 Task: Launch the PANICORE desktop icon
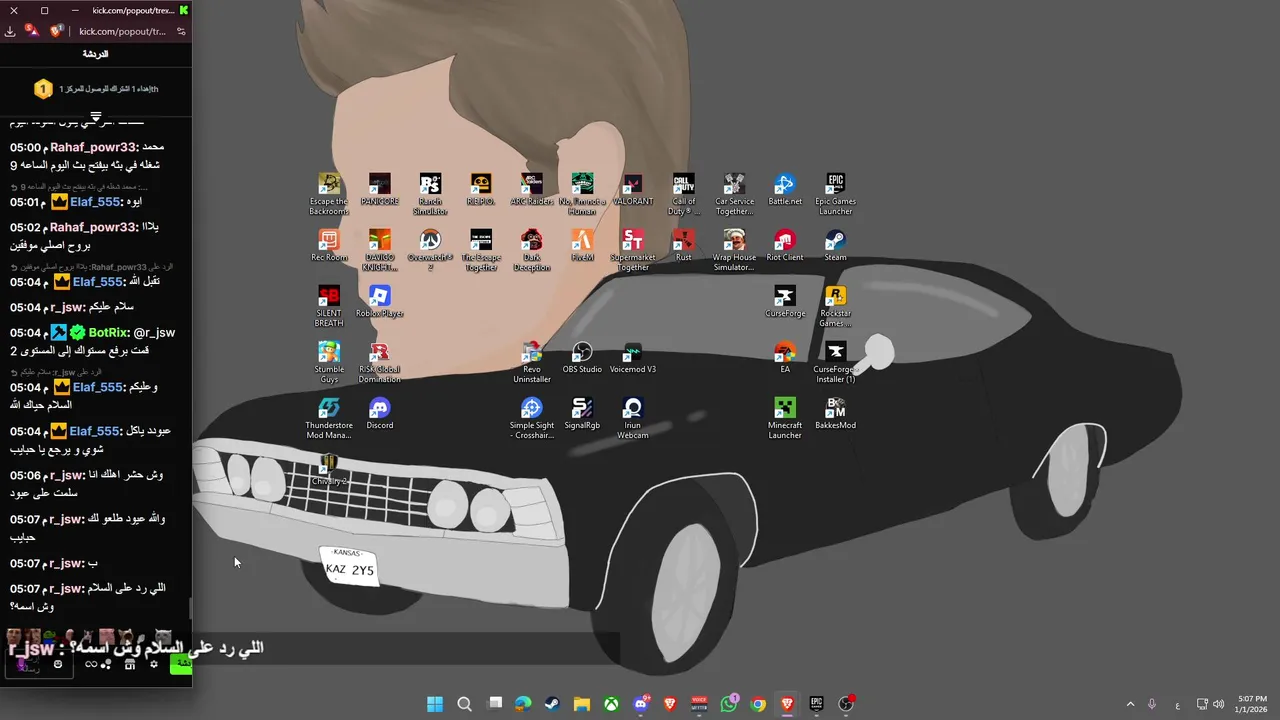pos(380,190)
